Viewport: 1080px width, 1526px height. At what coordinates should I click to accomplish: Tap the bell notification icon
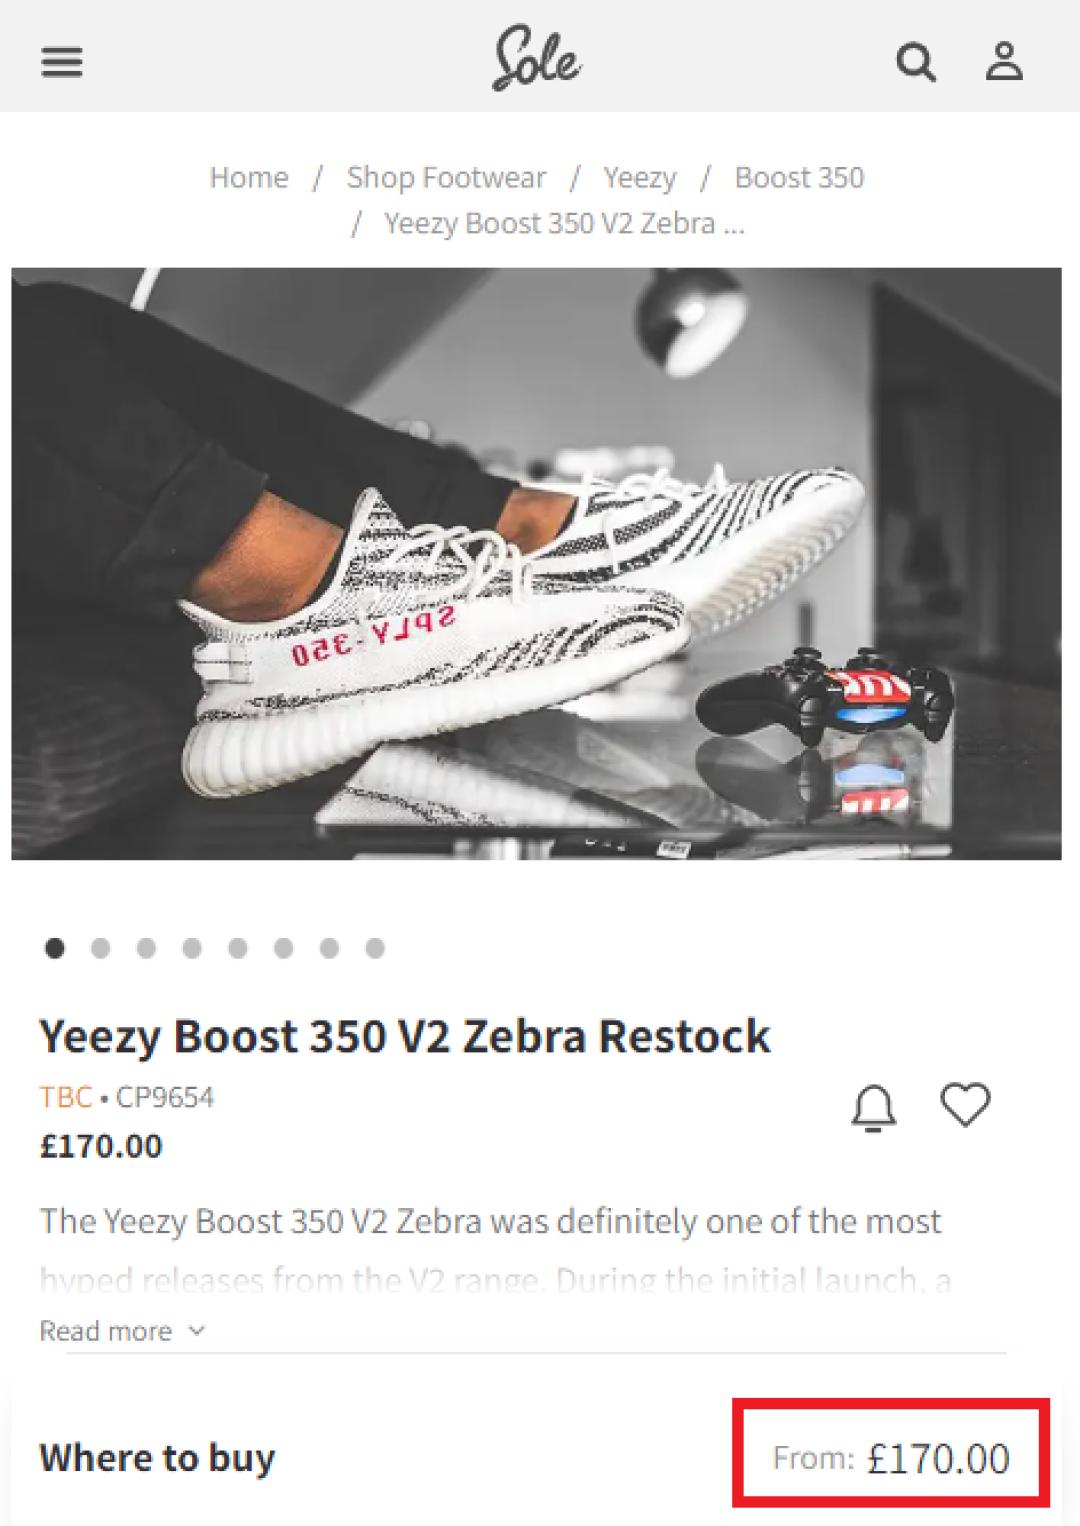click(874, 1108)
